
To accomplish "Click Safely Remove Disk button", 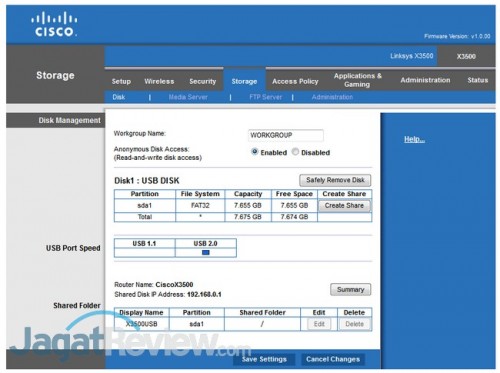I will [335, 180].
